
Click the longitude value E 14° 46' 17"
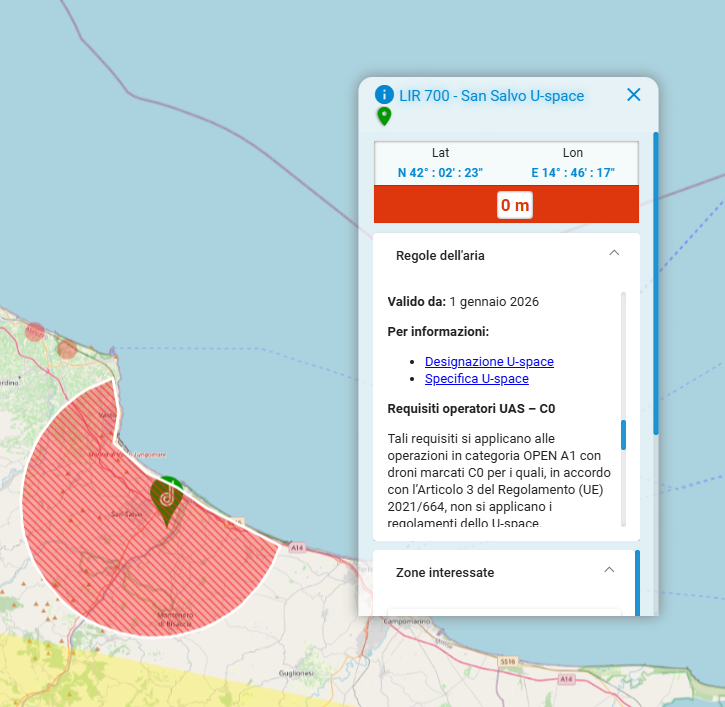[573, 172]
